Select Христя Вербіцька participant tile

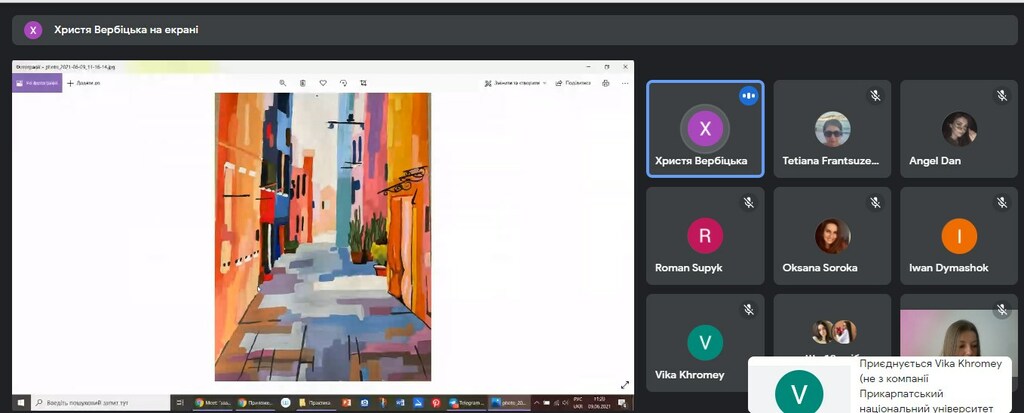tap(705, 129)
